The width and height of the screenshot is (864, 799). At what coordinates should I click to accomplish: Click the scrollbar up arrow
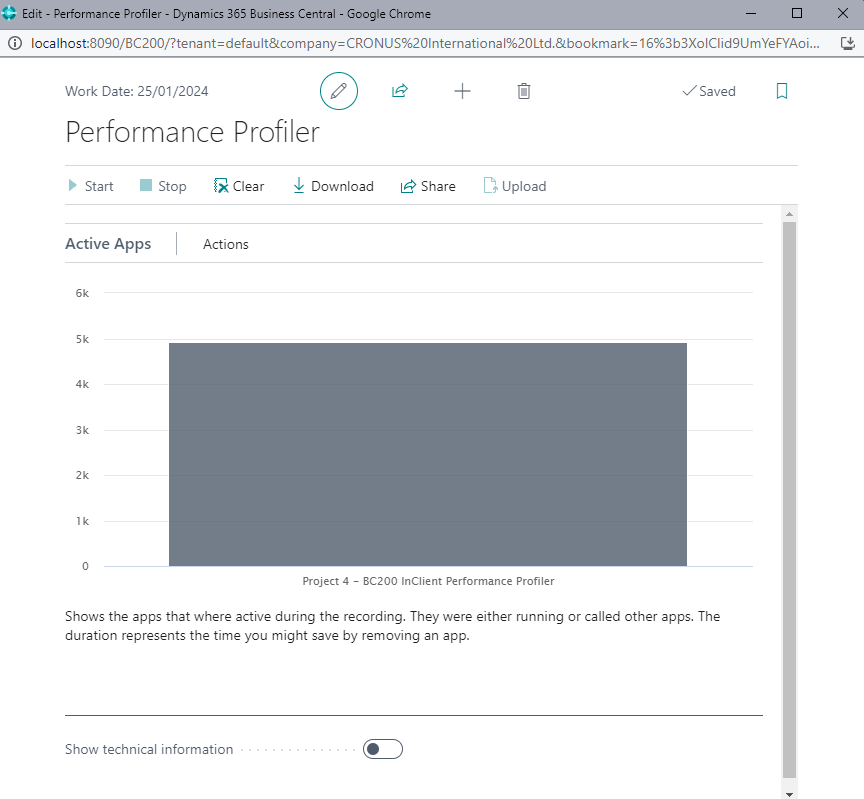(789, 212)
